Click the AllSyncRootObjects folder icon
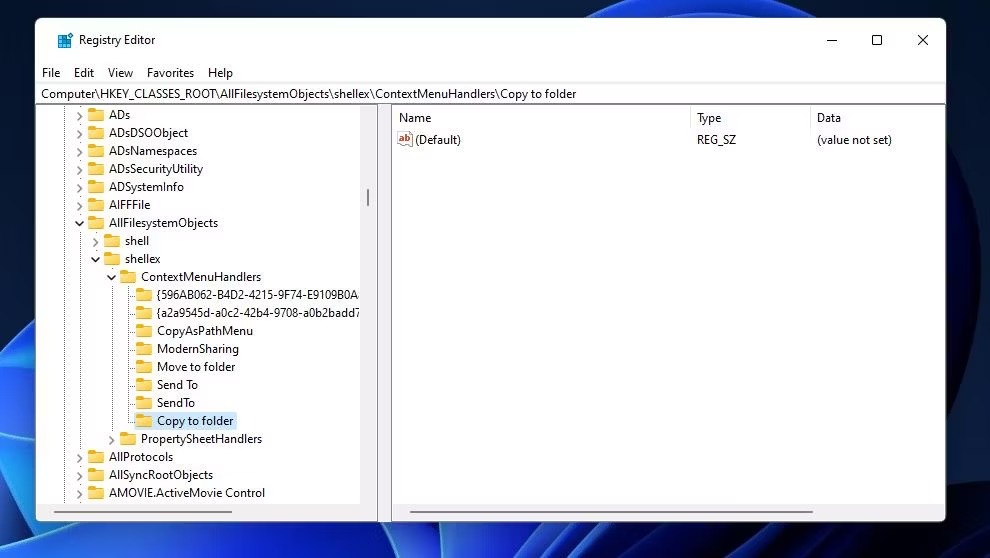Image resolution: width=990 pixels, height=558 pixels. pyautogui.click(x=96, y=475)
